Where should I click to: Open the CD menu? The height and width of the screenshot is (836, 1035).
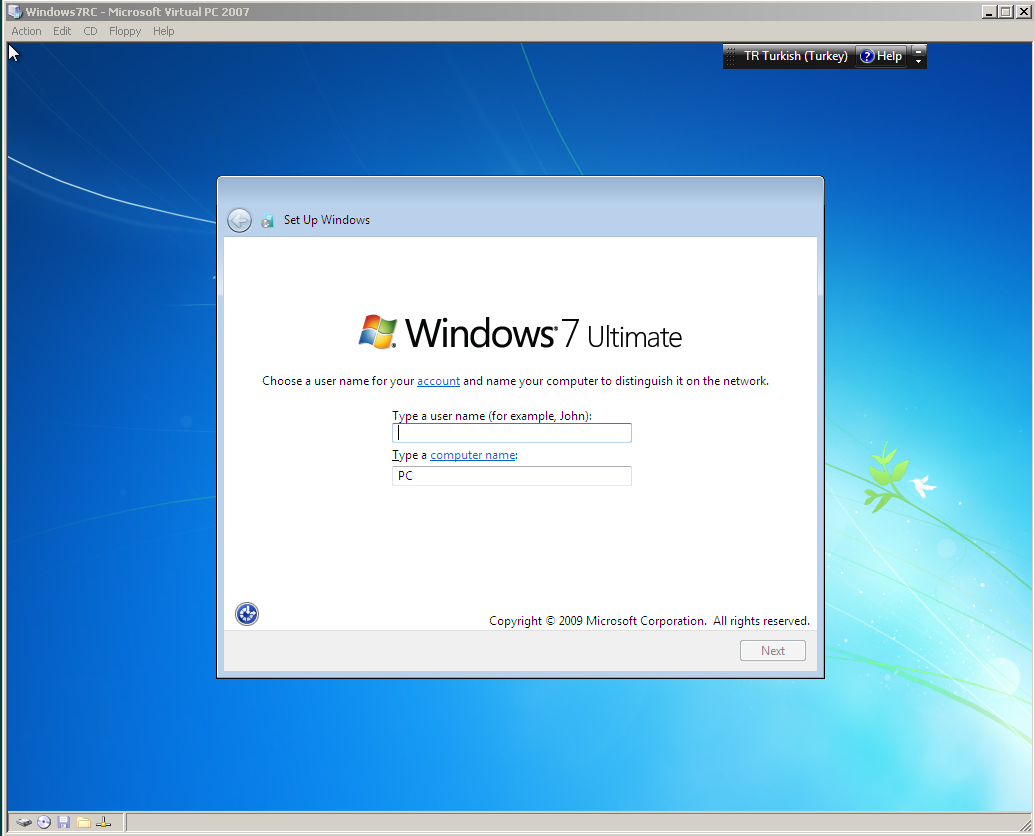(x=90, y=31)
